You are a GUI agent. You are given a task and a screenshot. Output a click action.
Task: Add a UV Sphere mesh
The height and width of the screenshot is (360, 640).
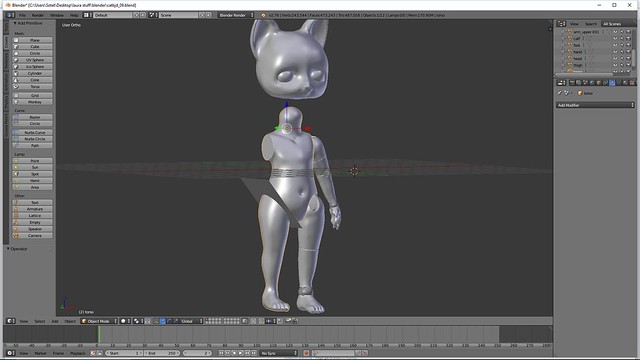(32, 60)
